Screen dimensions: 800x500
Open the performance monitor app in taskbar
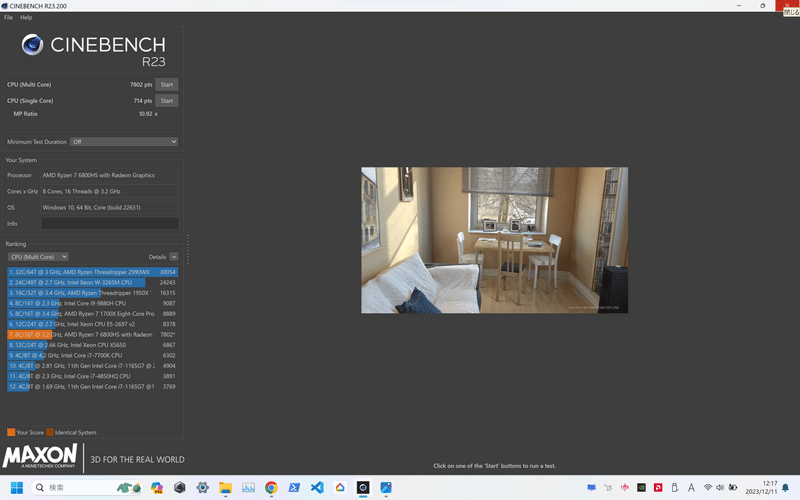pos(248,488)
